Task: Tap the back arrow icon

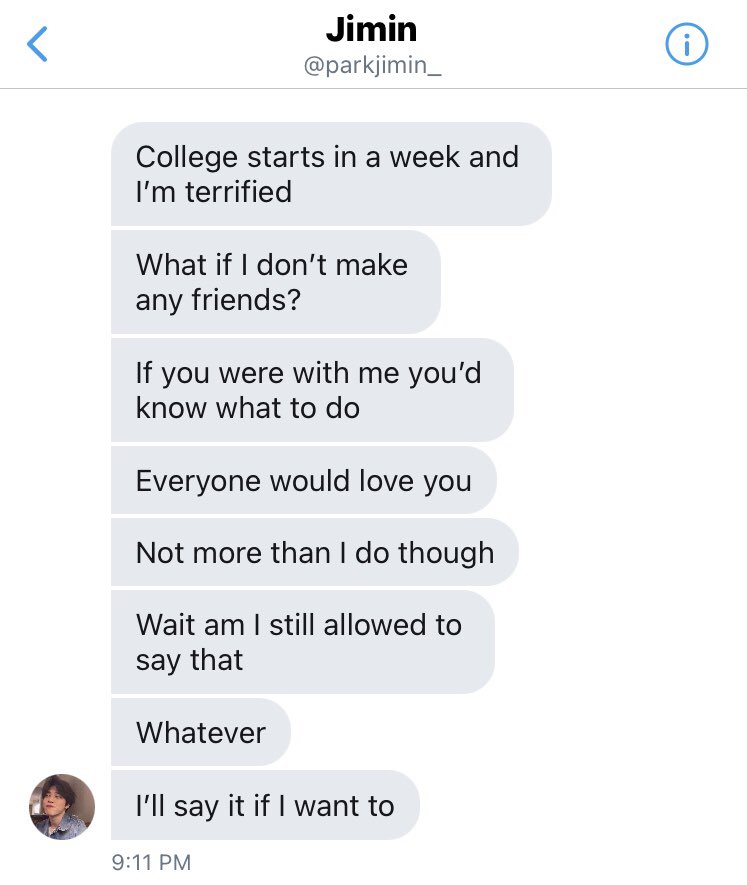Action: [38, 45]
